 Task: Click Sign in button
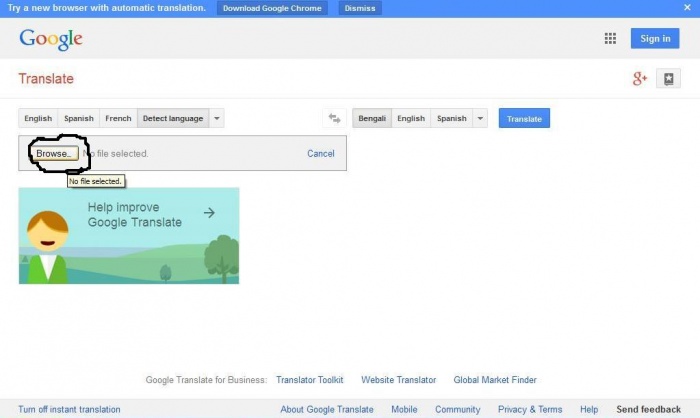(x=655, y=38)
